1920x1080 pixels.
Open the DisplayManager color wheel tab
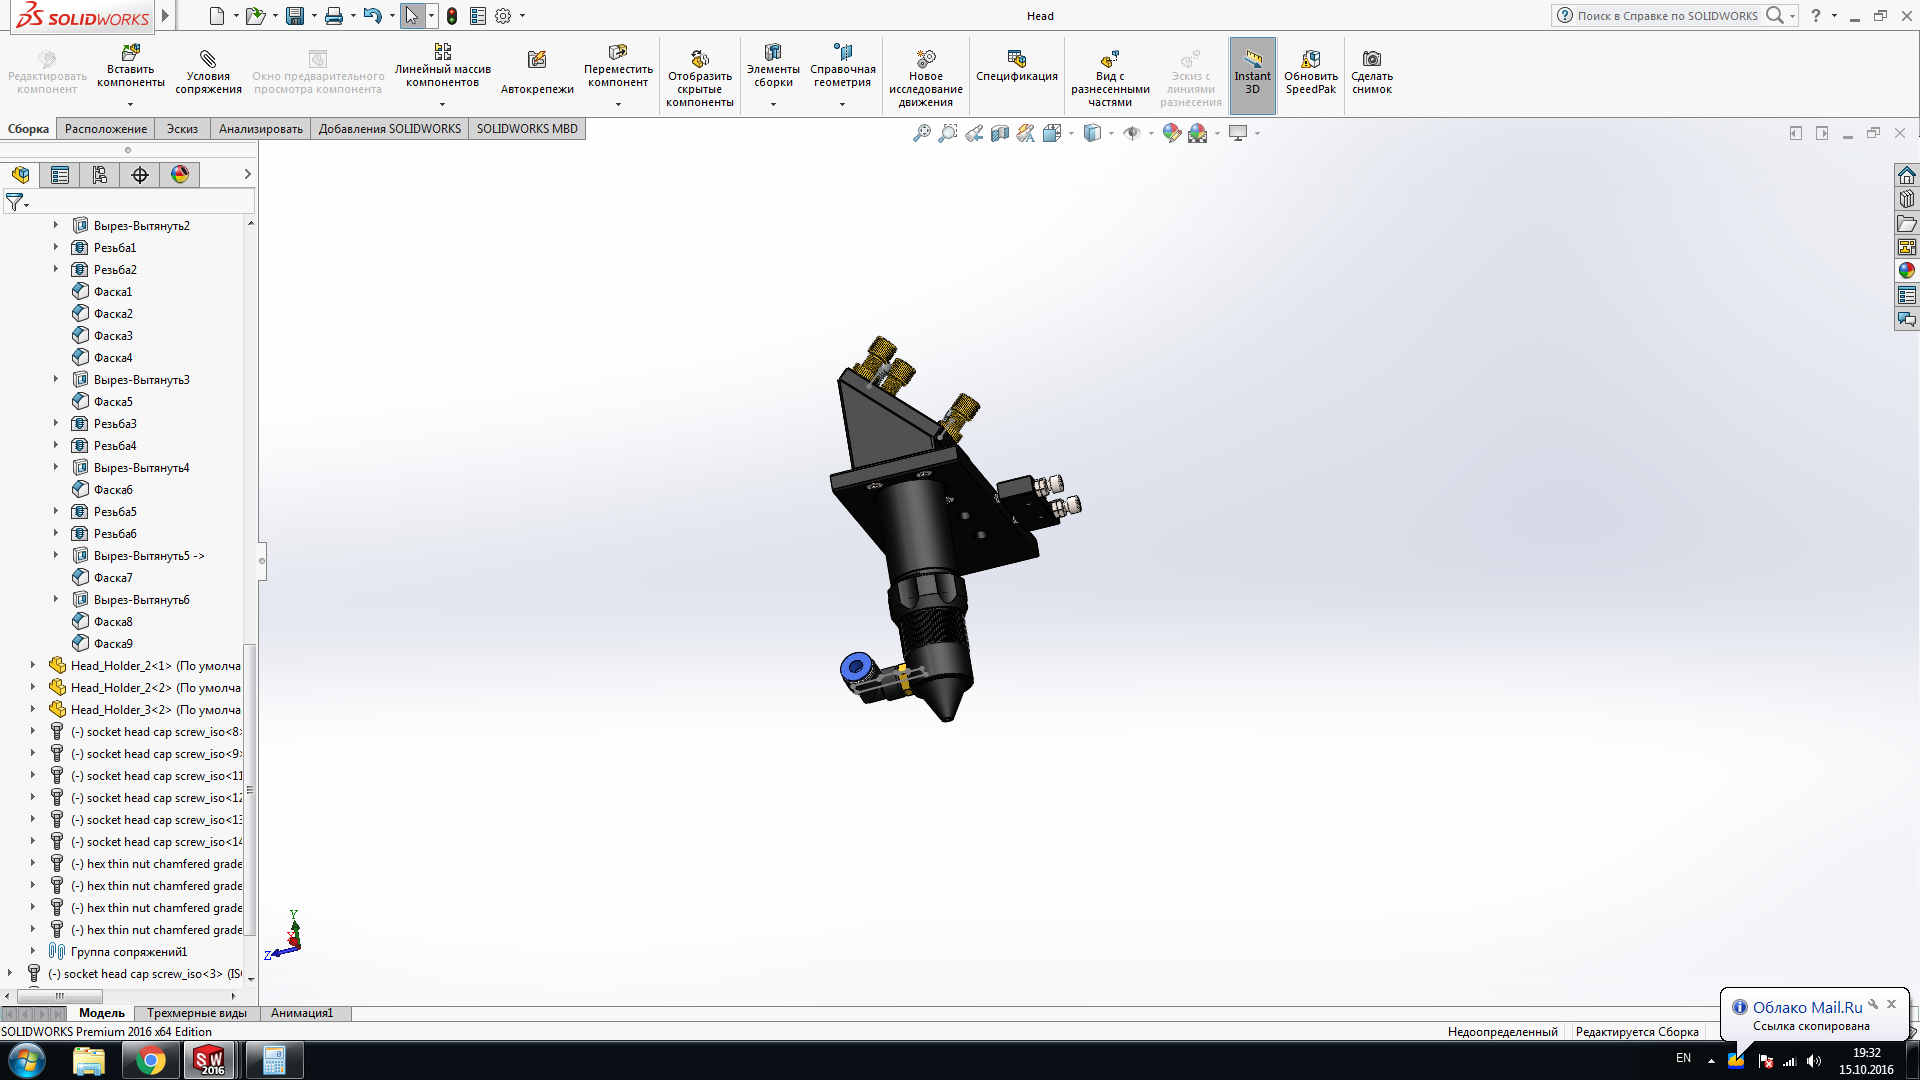coord(180,175)
